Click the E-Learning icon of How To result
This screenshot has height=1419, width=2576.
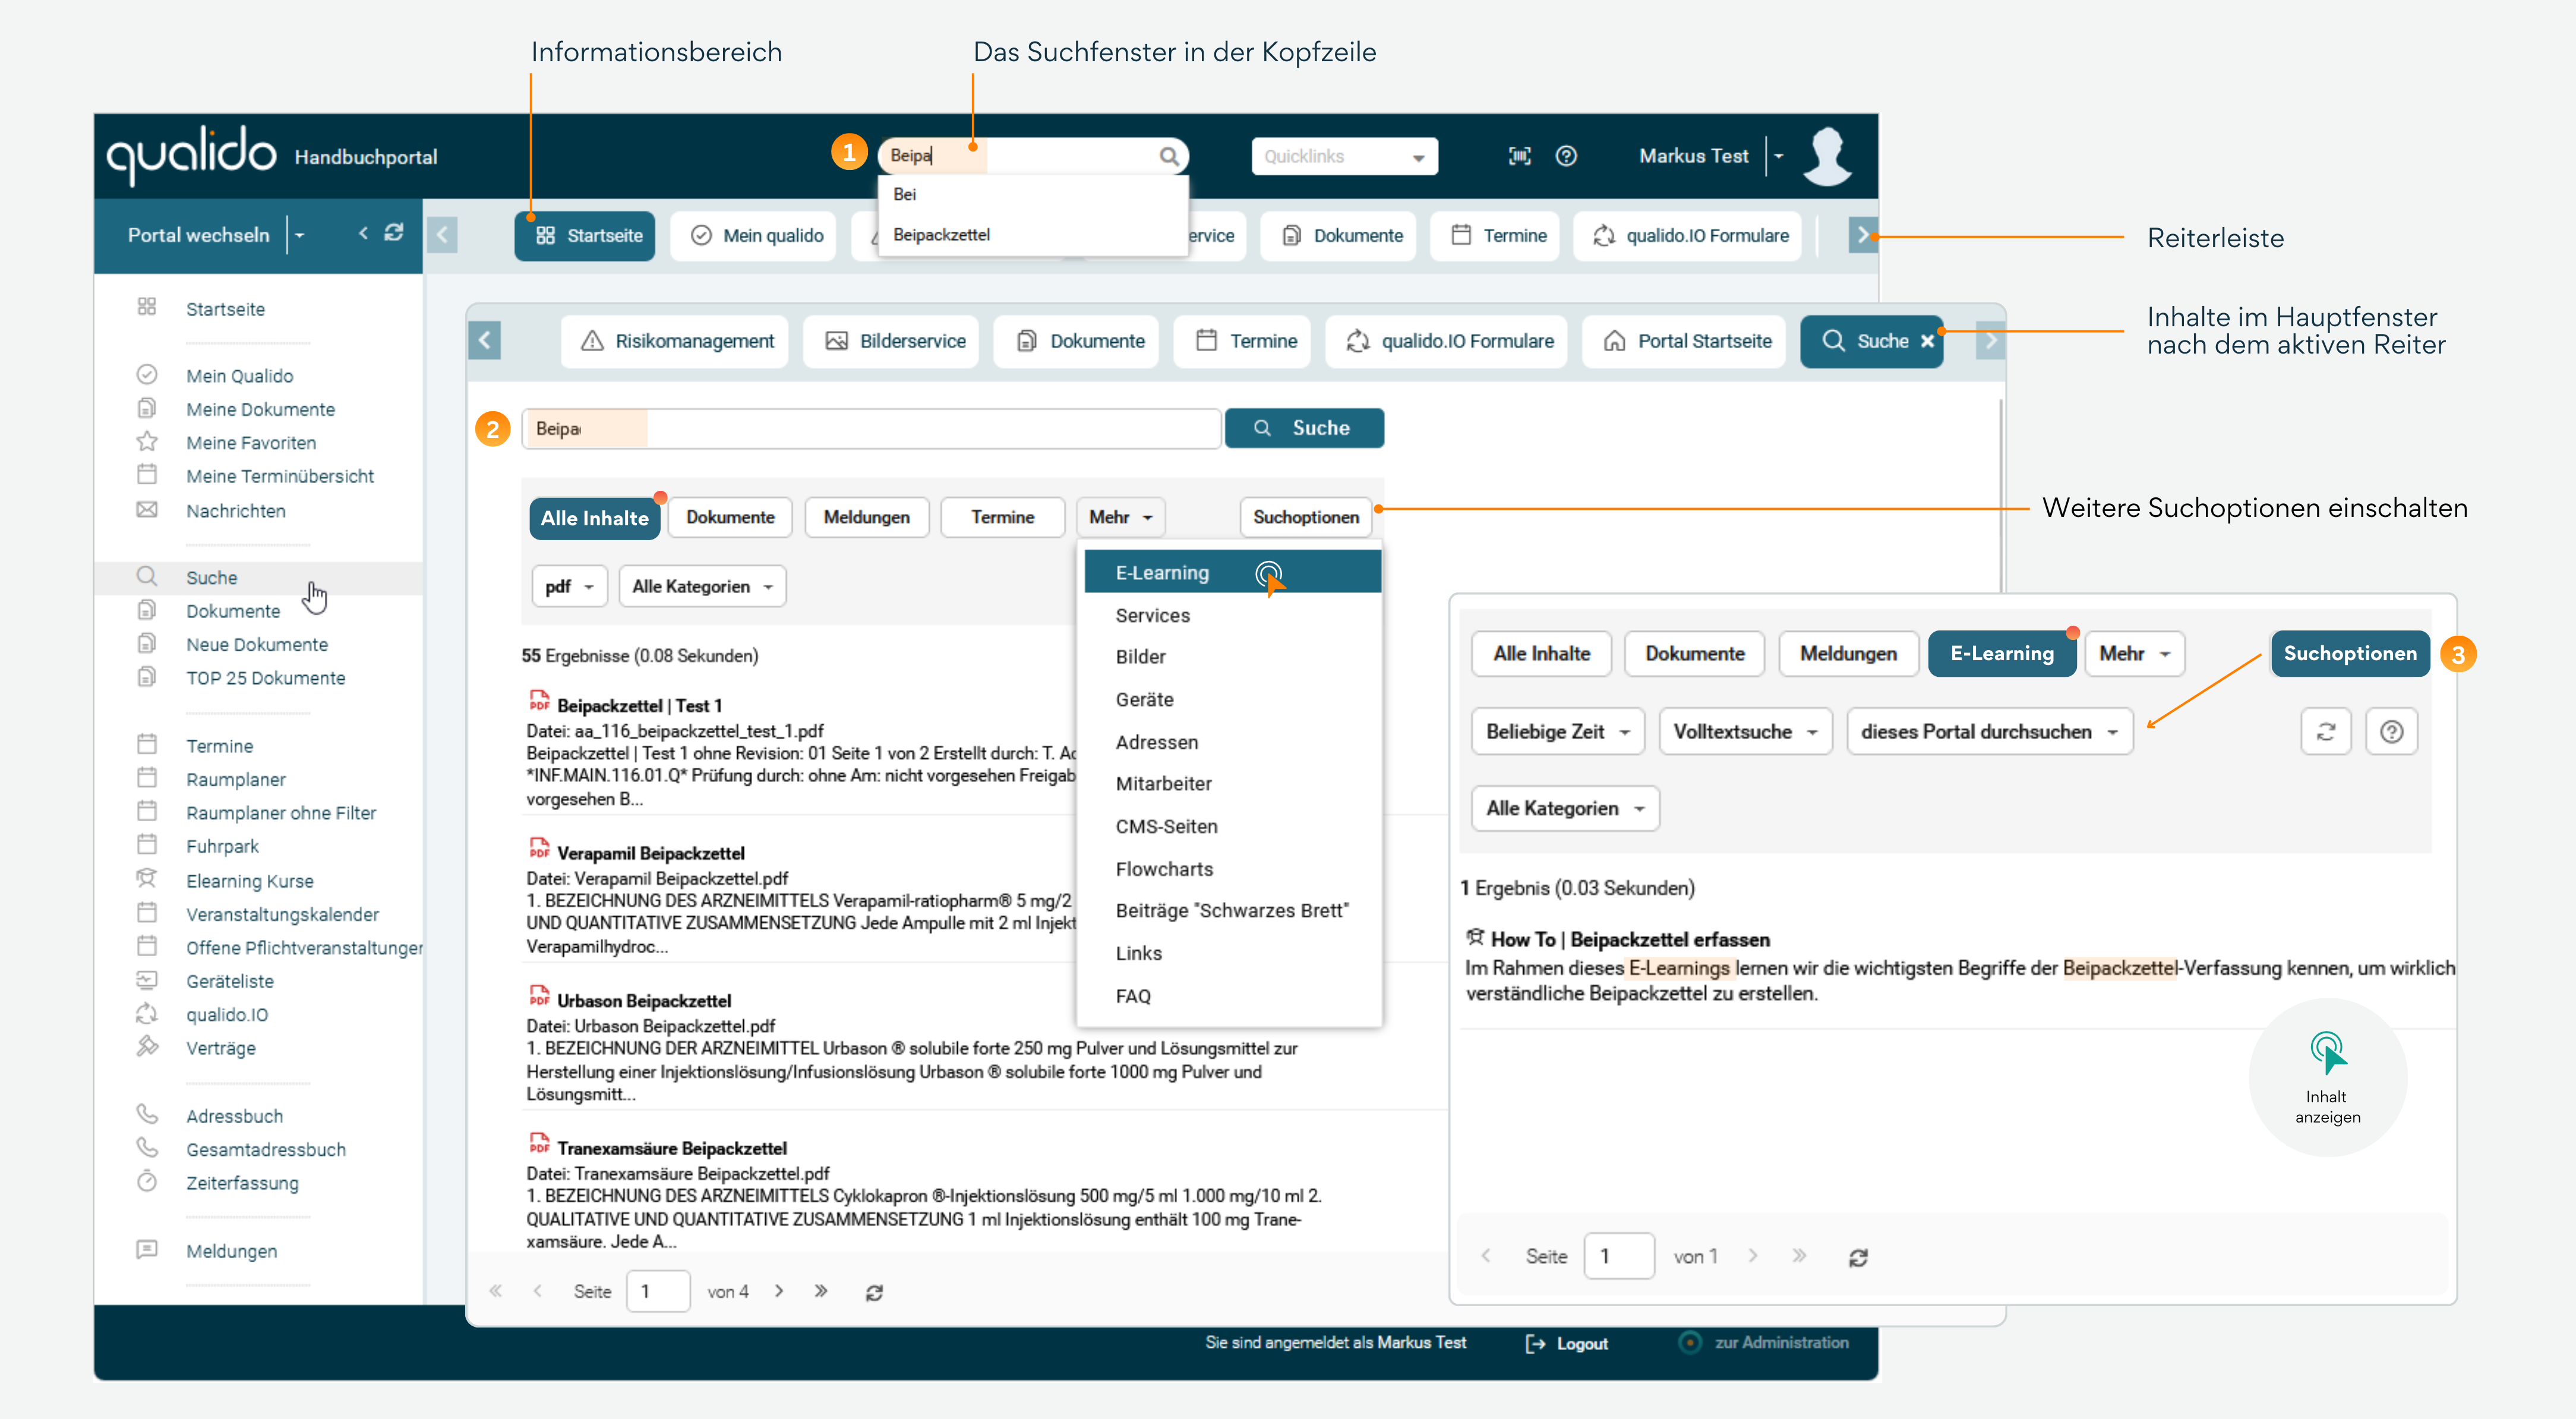coord(1474,938)
